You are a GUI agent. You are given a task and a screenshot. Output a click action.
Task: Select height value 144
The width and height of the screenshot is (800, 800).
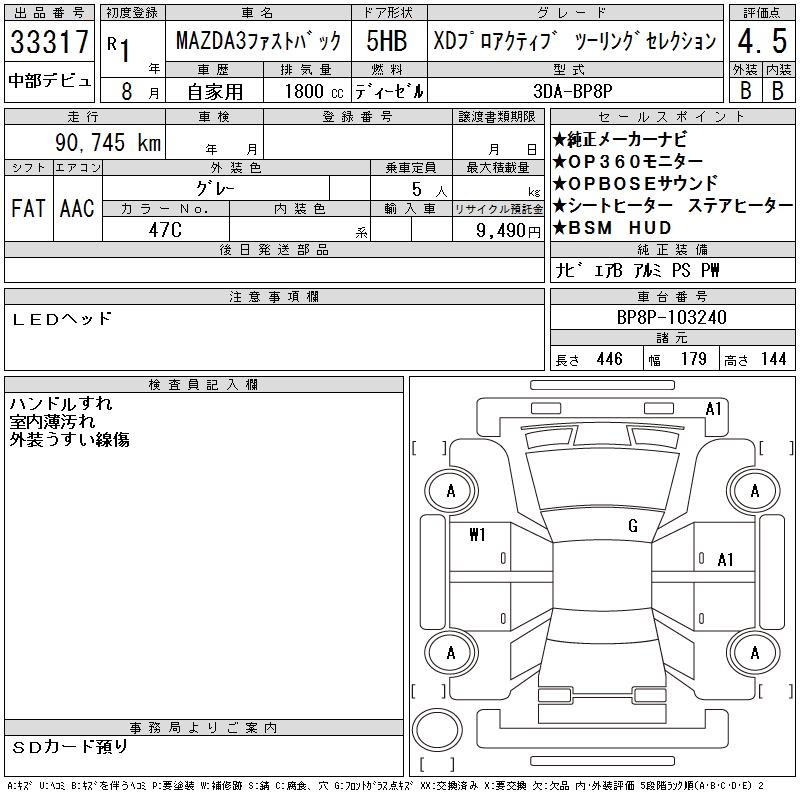pyautogui.click(x=773, y=359)
